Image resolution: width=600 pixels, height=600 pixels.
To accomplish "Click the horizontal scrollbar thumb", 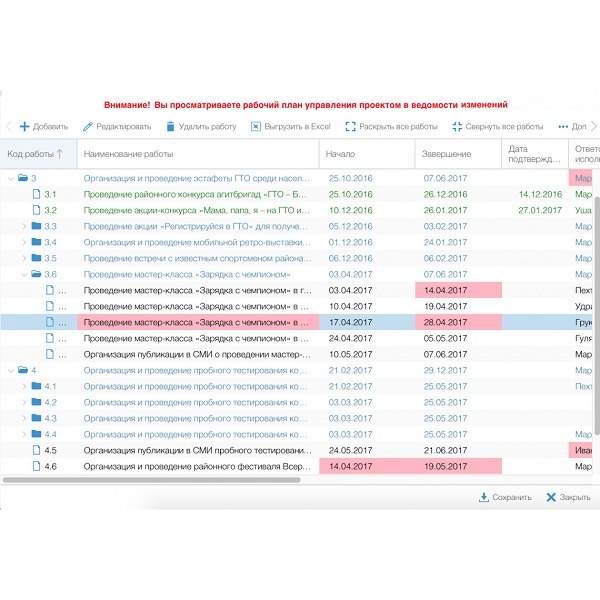I will click(152, 480).
